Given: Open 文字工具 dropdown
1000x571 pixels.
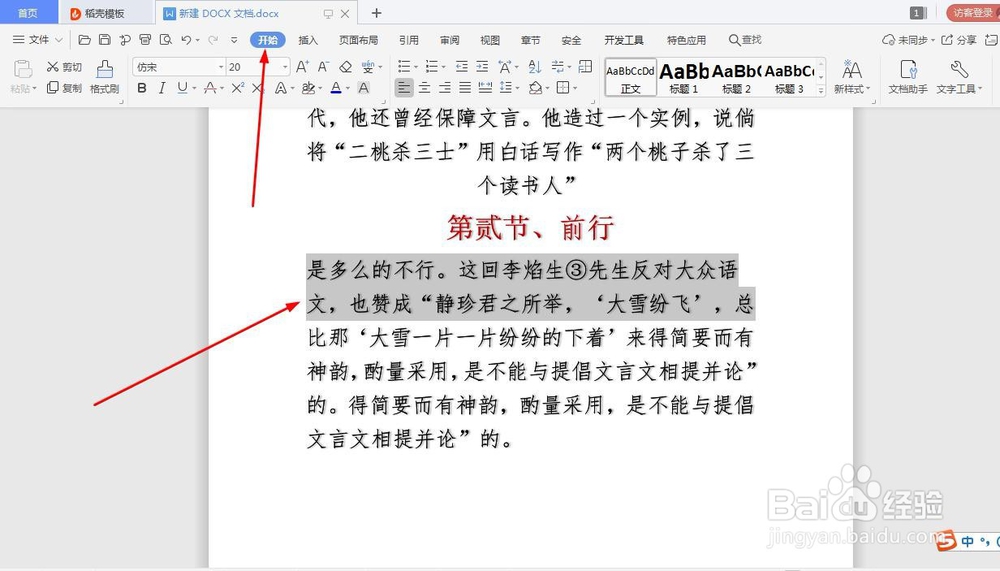Looking at the screenshot, I should [x=959, y=77].
